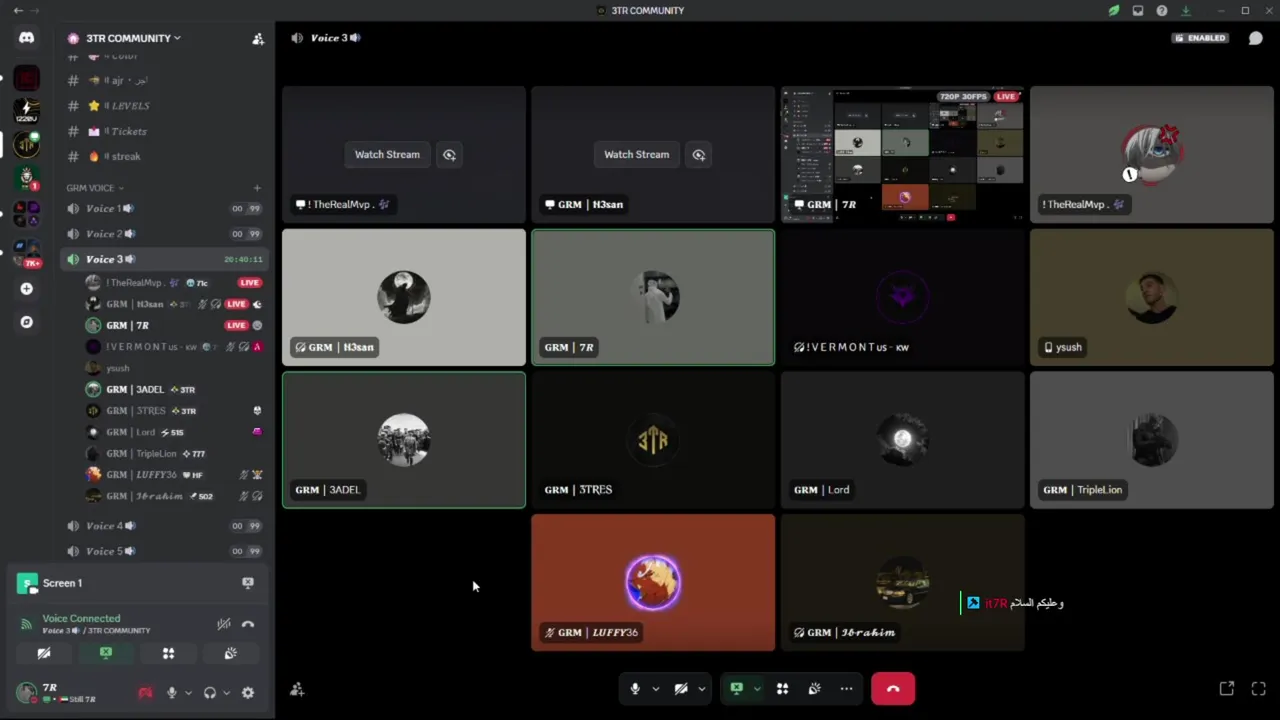Viewport: 1280px width, 720px height.
Task: Click red game controller icon beside username
Action: coord(145,692)
